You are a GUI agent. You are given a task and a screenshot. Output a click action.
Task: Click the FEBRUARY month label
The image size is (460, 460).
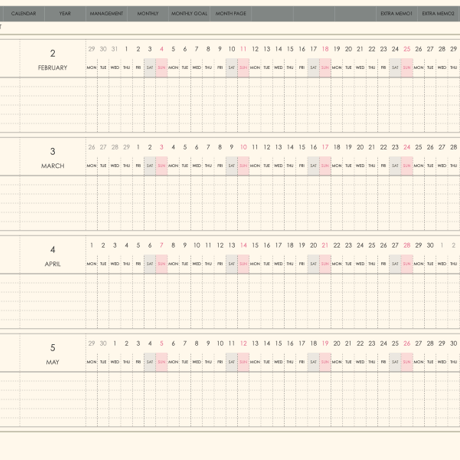click(53, 68)
